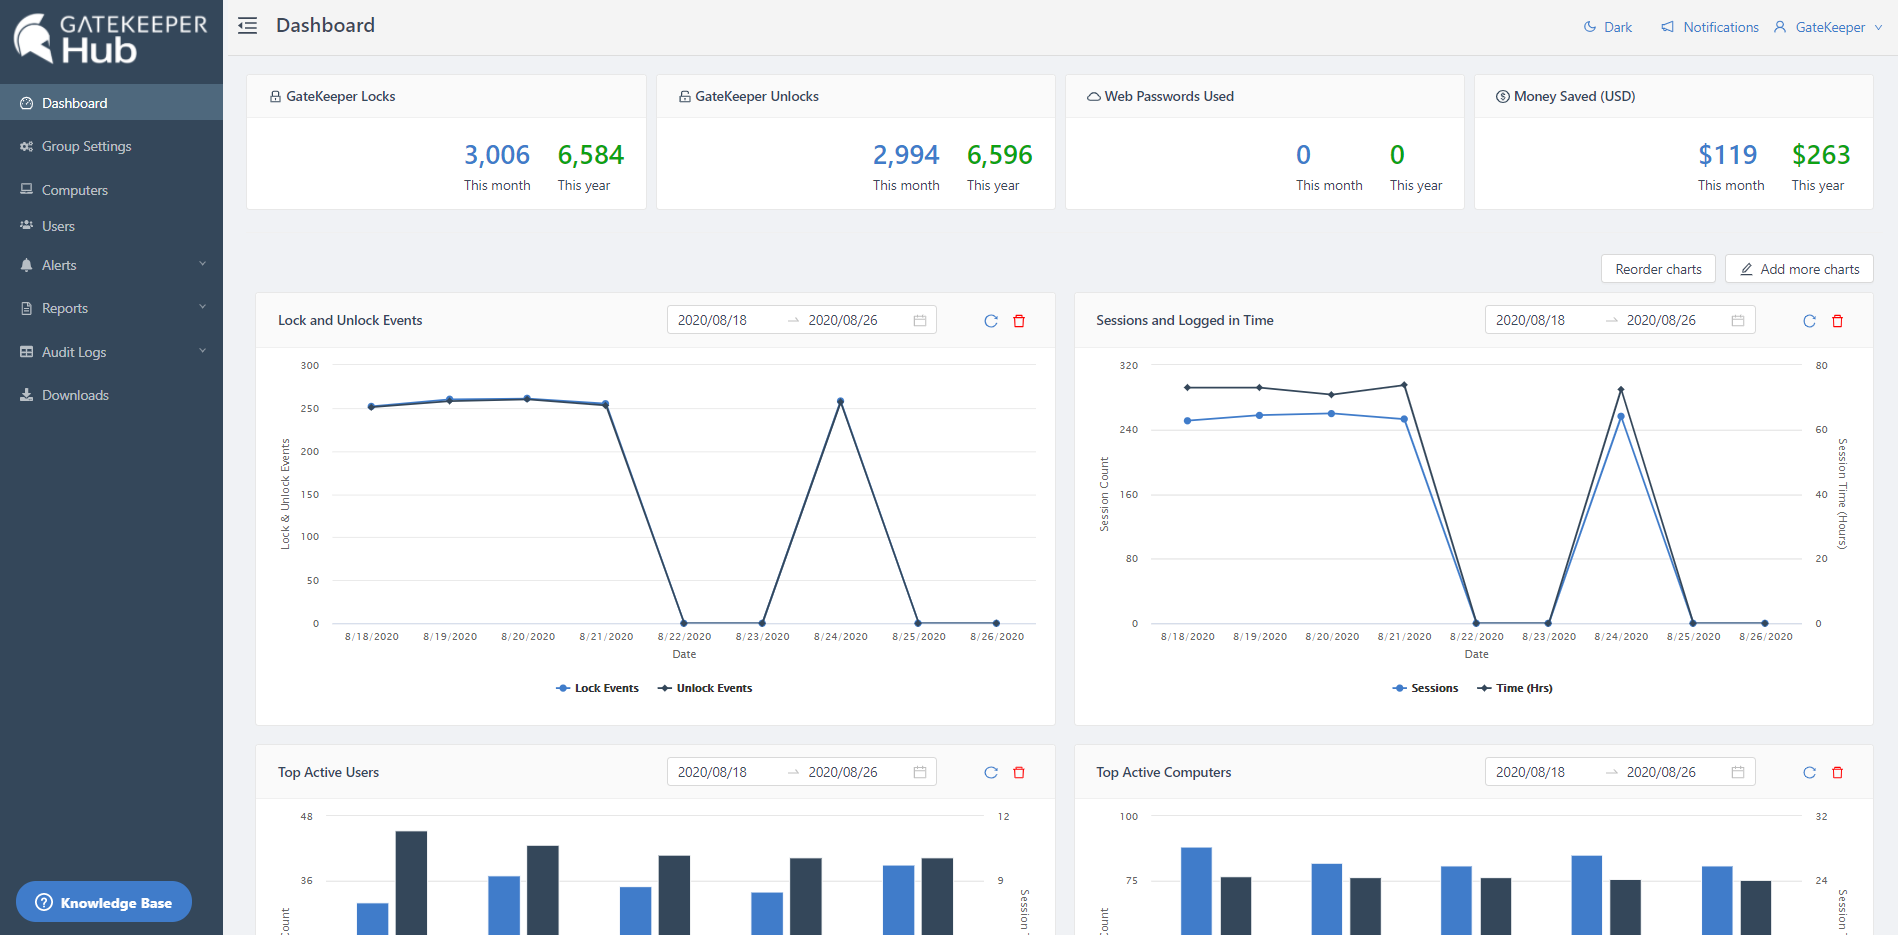Click the GateKeeper Hub logo
The width and height of the screenshot is (1898, 935).
tap(111, 40)
